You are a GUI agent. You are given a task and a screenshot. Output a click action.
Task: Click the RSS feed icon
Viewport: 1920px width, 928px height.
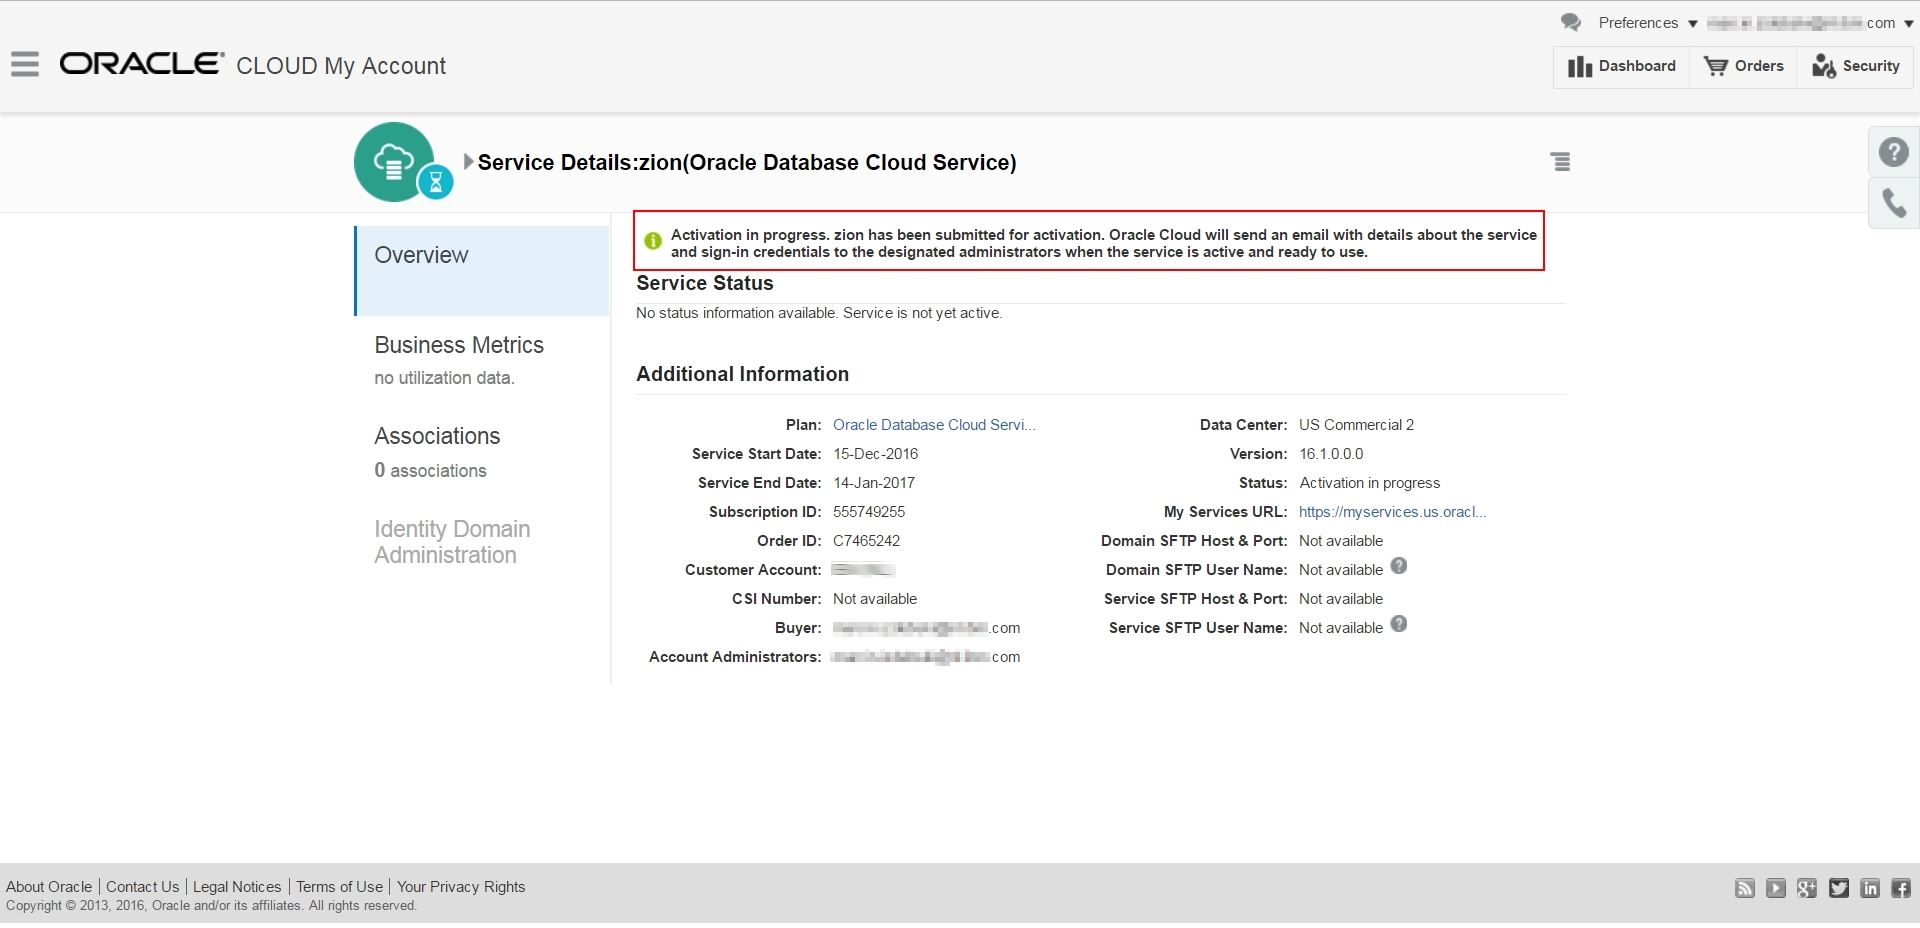[1745, 888]
